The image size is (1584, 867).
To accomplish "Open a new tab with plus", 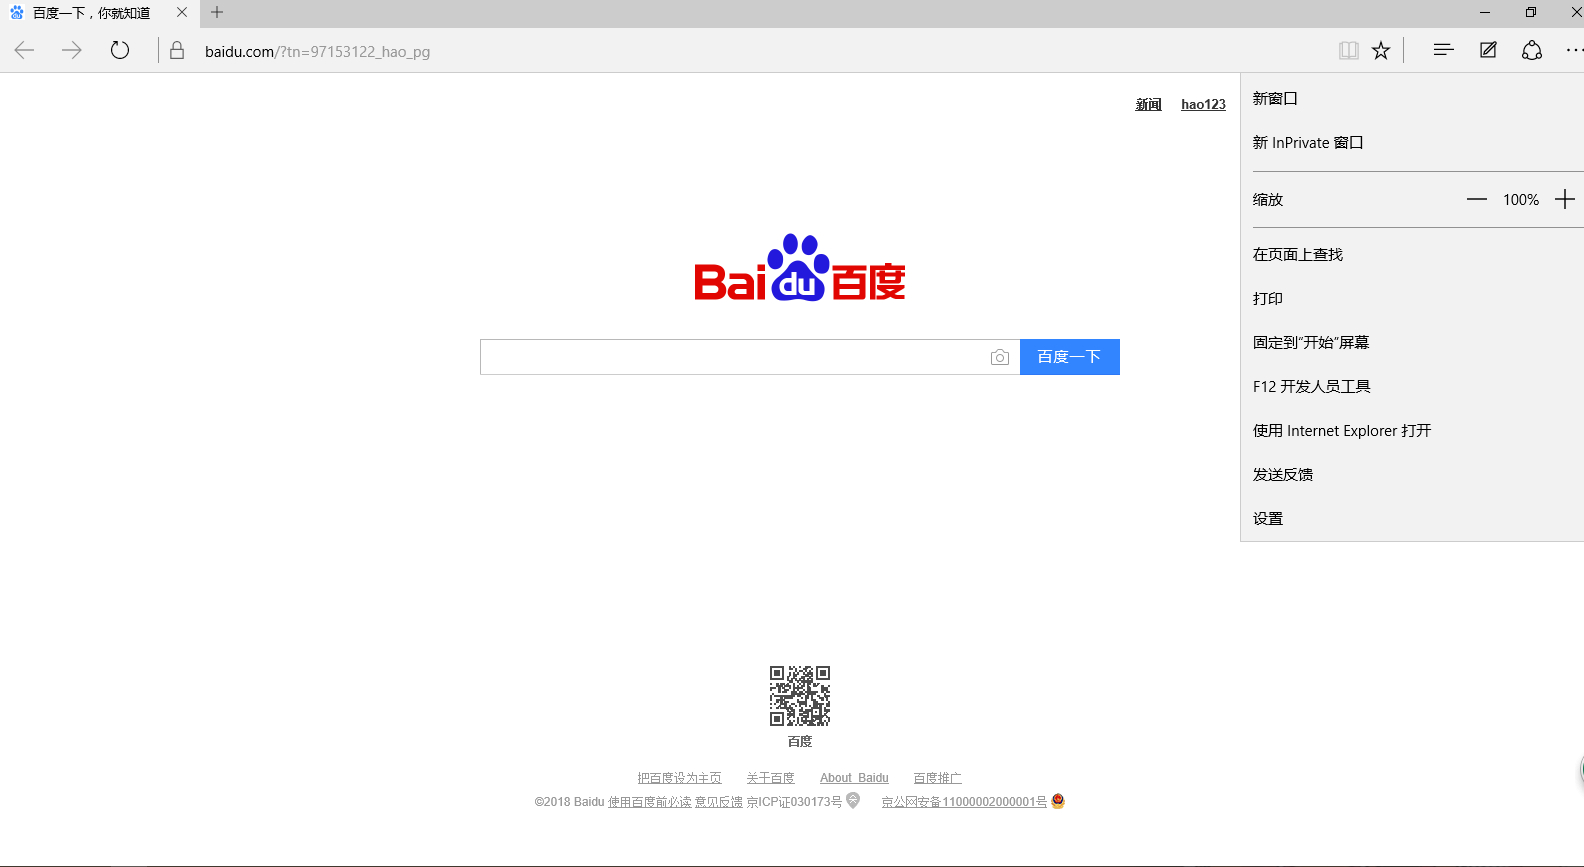I will point(217,13).
